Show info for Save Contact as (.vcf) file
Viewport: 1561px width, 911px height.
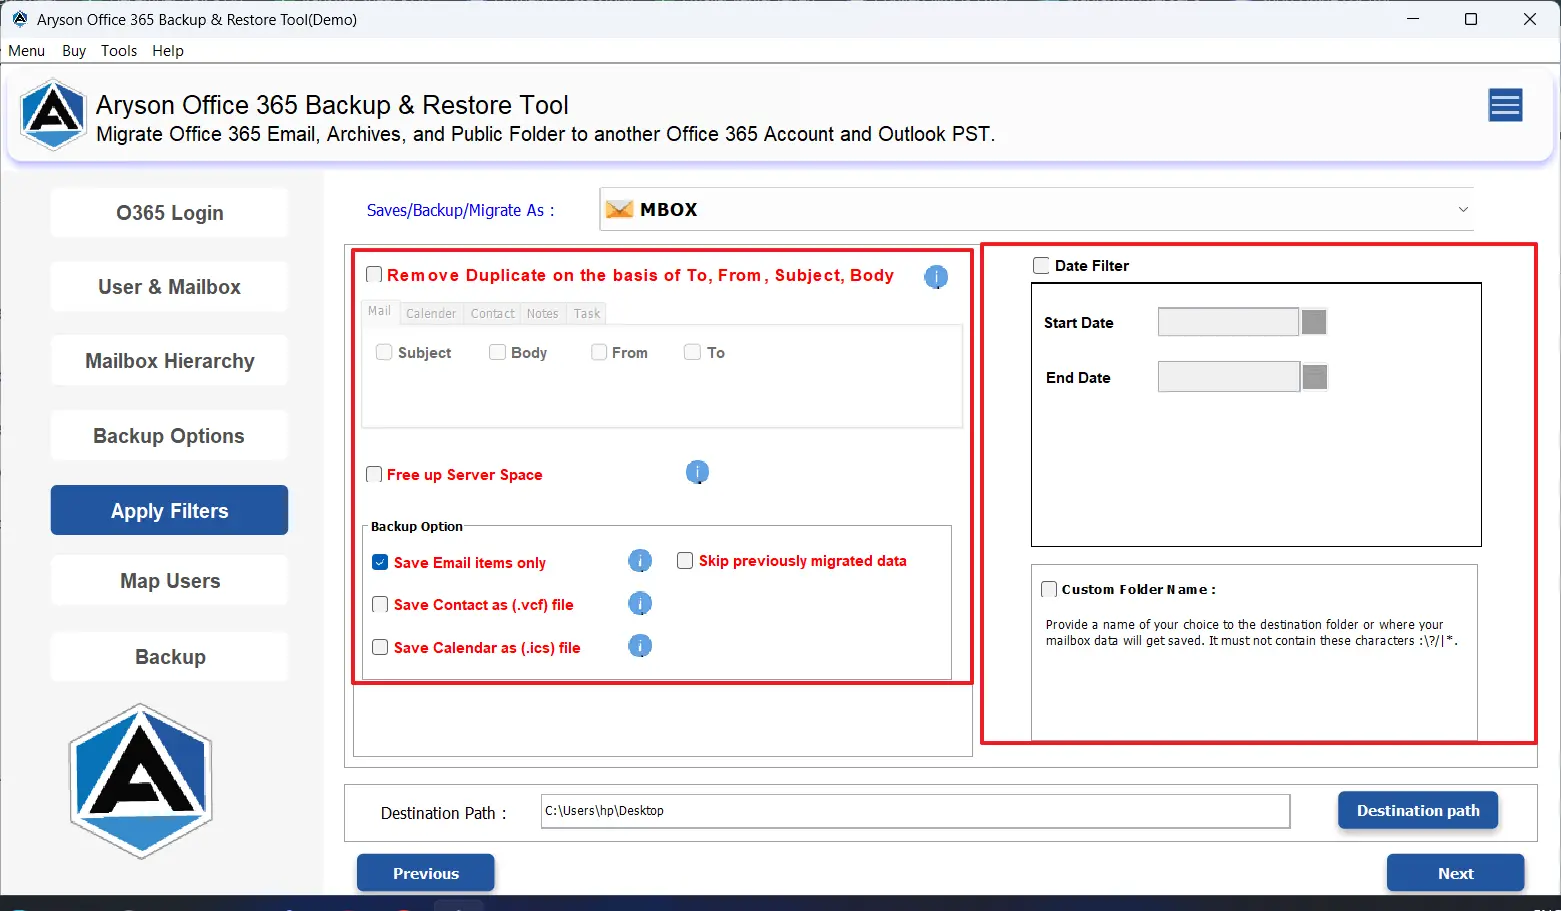point(639,604)
